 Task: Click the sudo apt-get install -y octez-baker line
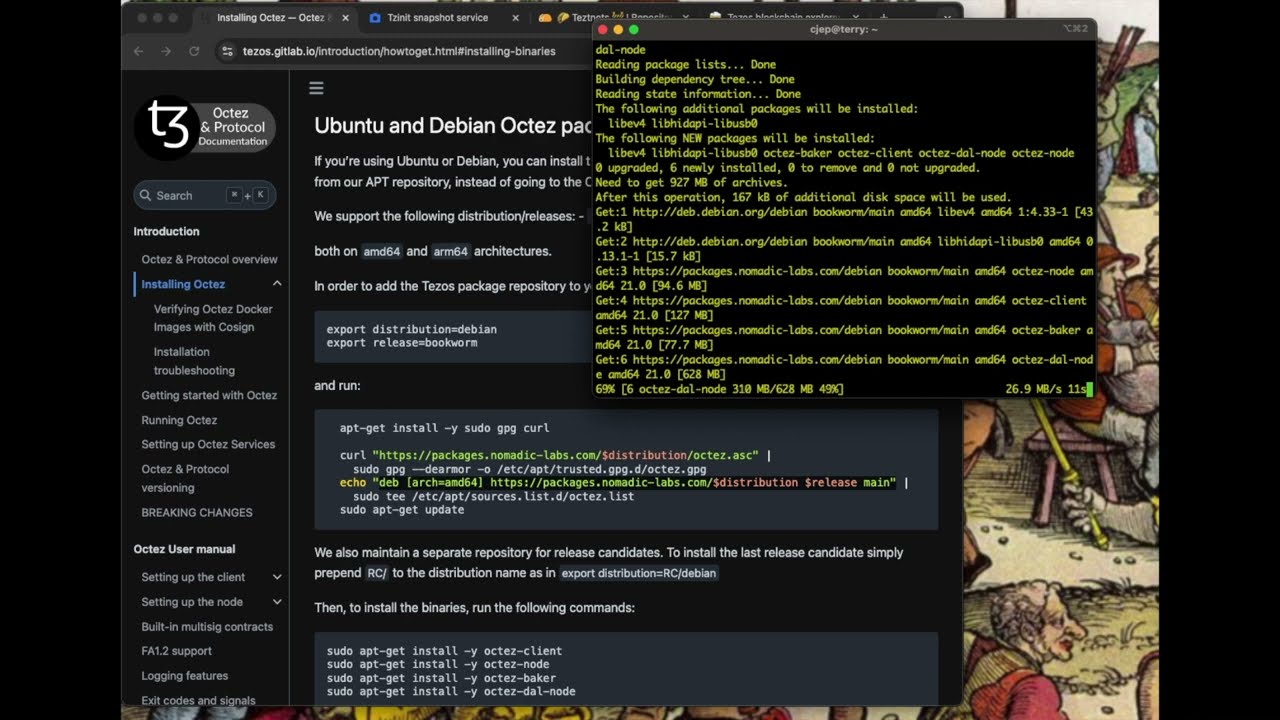(x=441, y=678)
